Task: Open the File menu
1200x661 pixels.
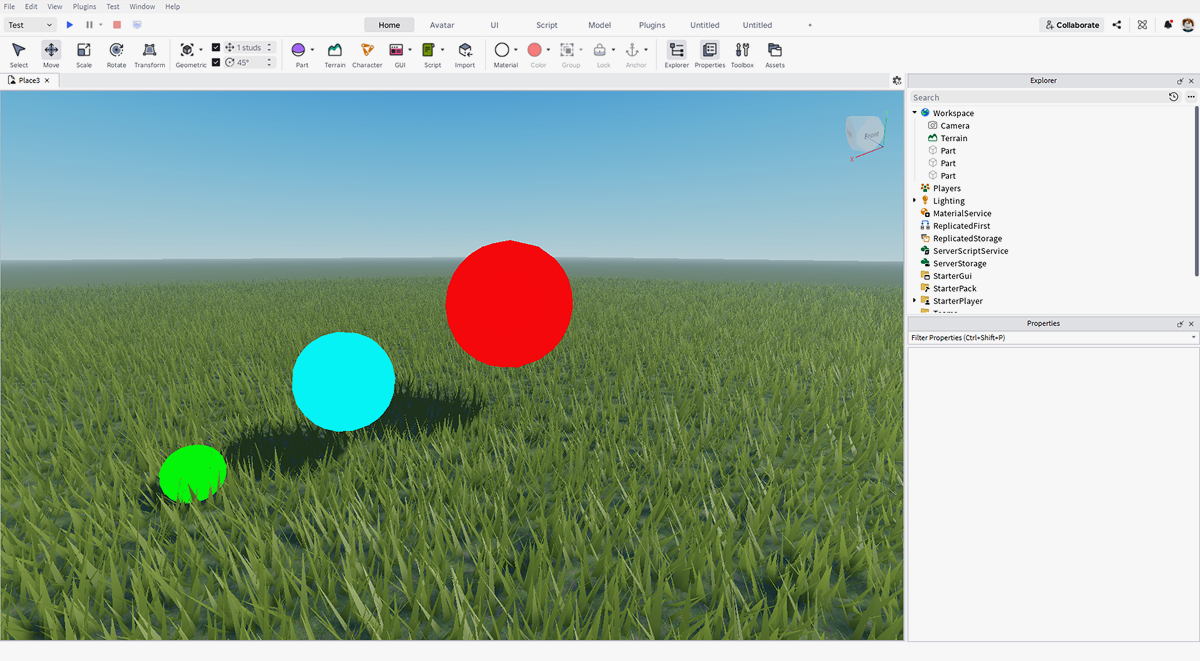Action: [9, 6]
